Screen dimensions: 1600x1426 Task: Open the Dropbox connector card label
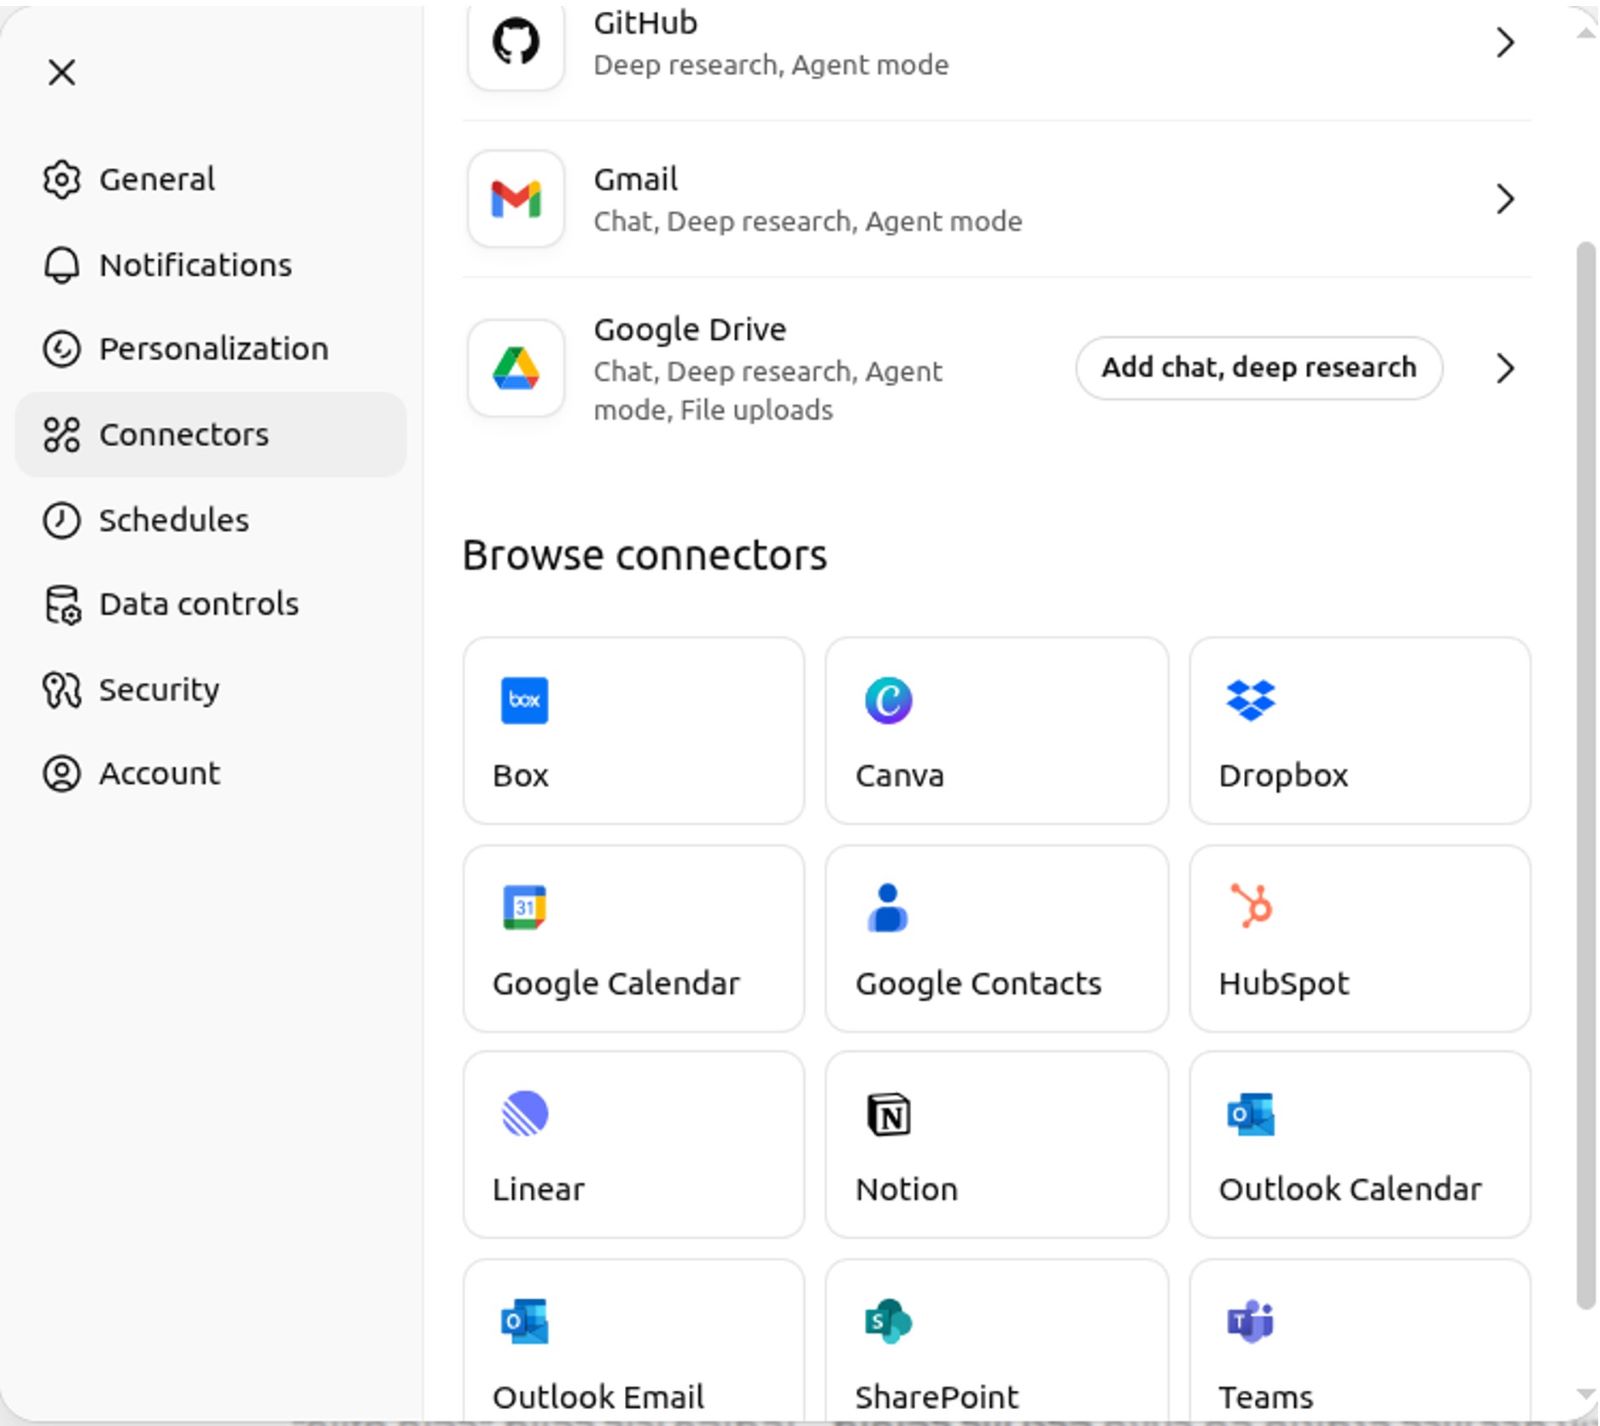(x=1283, y=776)
